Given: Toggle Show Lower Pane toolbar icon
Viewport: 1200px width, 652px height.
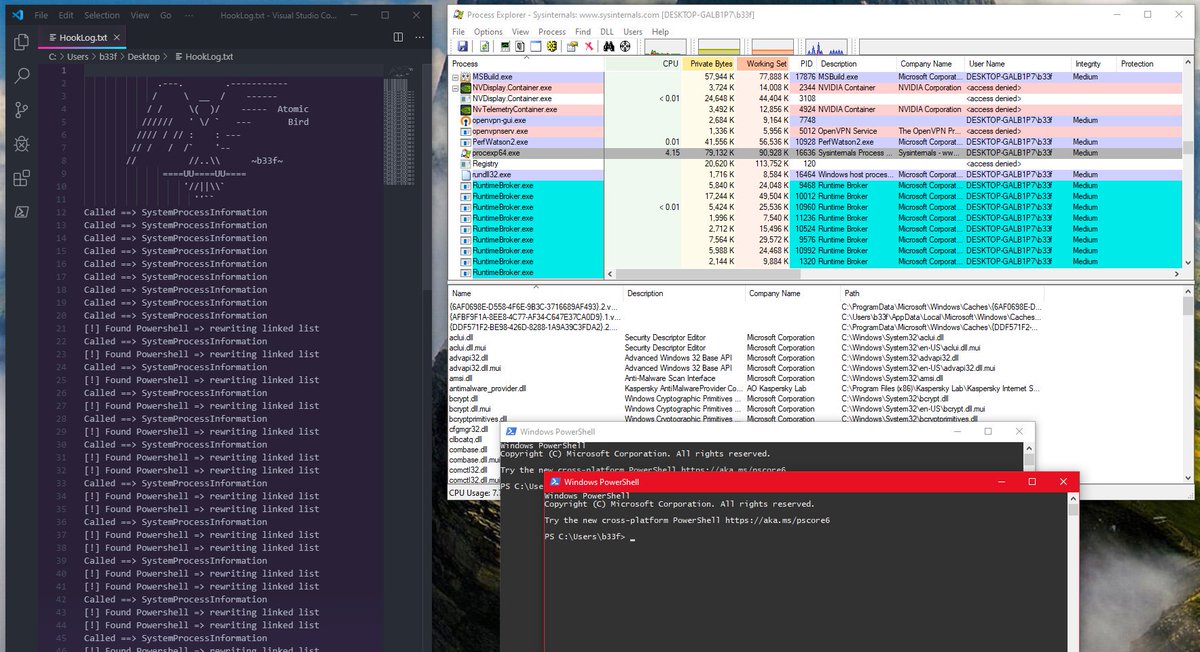Looking at the screenshot, I should coord(536,46).
